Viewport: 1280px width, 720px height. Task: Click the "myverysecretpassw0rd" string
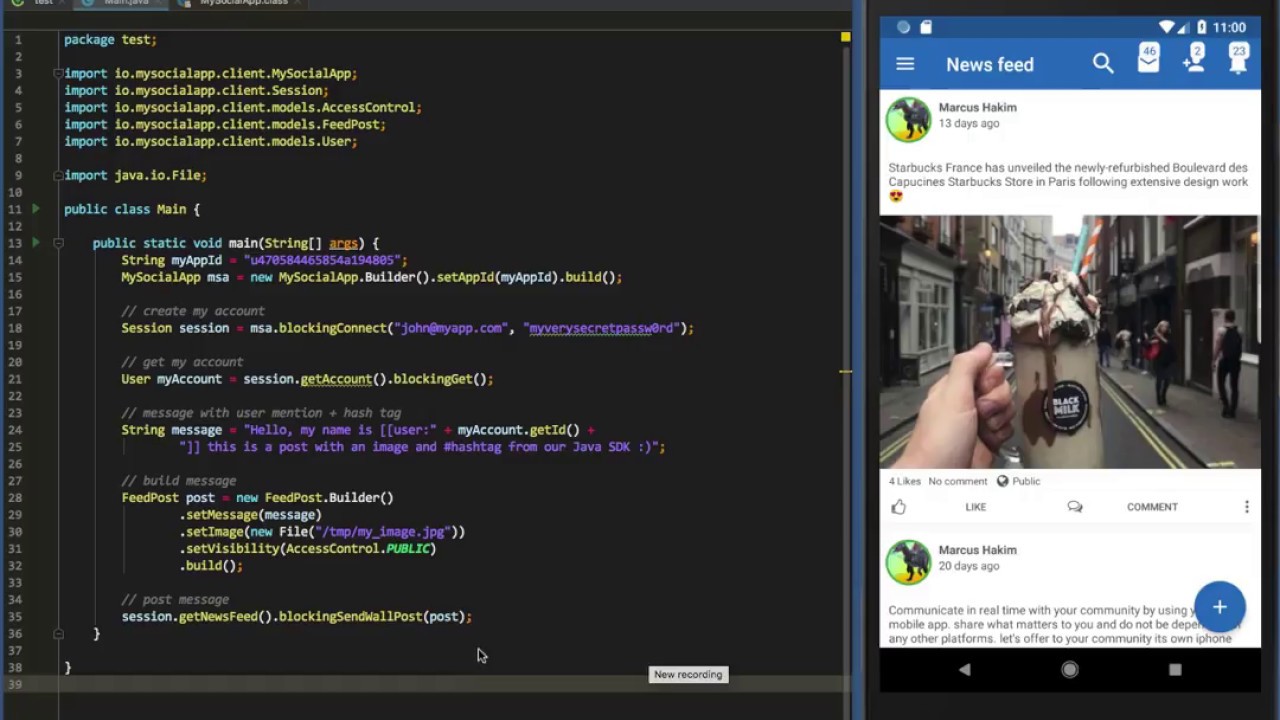601,328
